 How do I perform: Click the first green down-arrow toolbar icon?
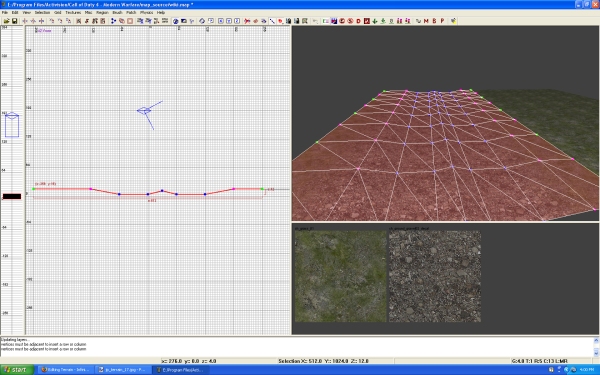tap(375, 21)
